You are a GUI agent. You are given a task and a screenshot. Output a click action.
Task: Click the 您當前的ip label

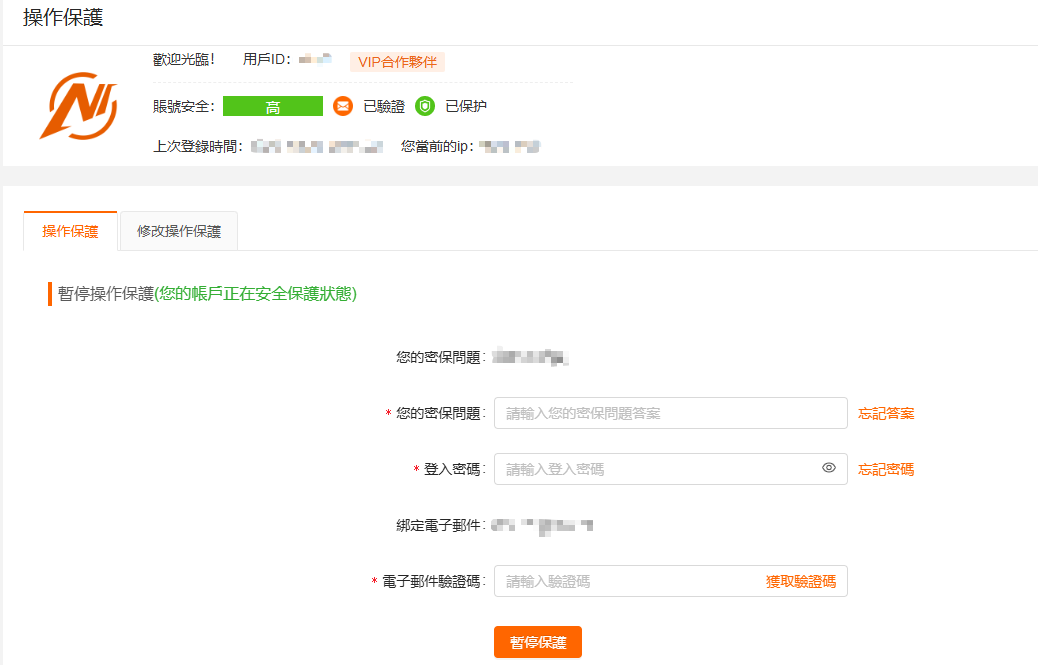pyautogui.click(x=438, y=146)
